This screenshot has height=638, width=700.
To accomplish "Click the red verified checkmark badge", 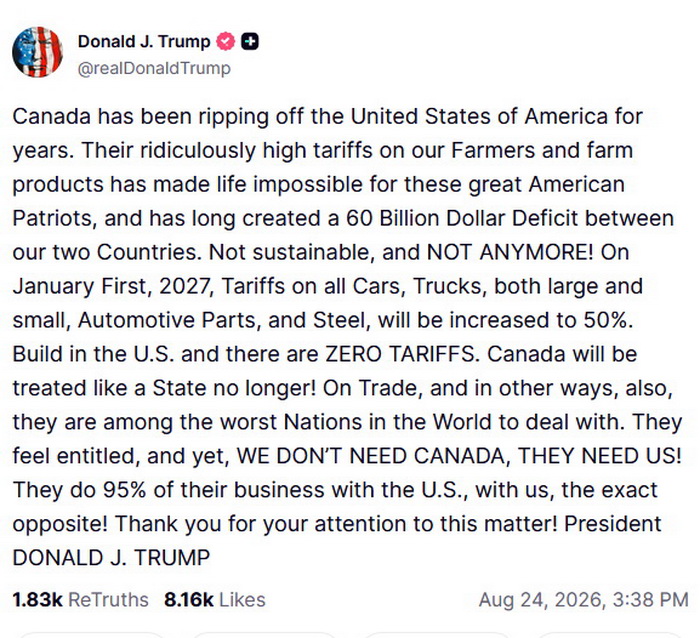I will [x=226, y=42].
